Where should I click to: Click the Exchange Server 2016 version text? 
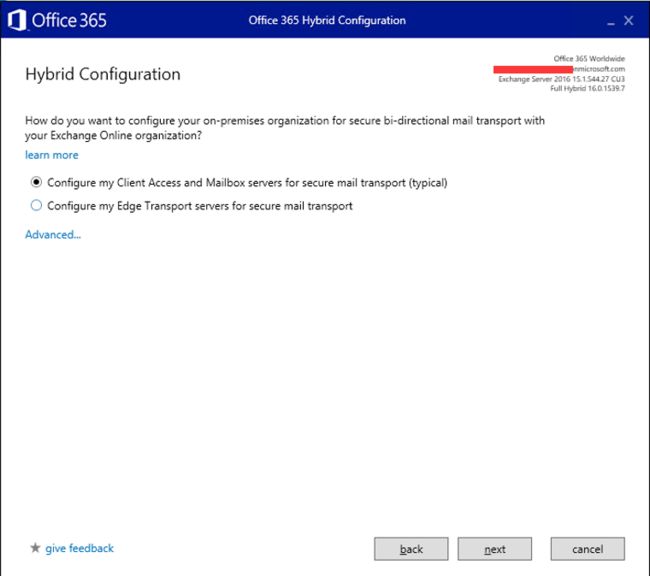coord(561,79)
